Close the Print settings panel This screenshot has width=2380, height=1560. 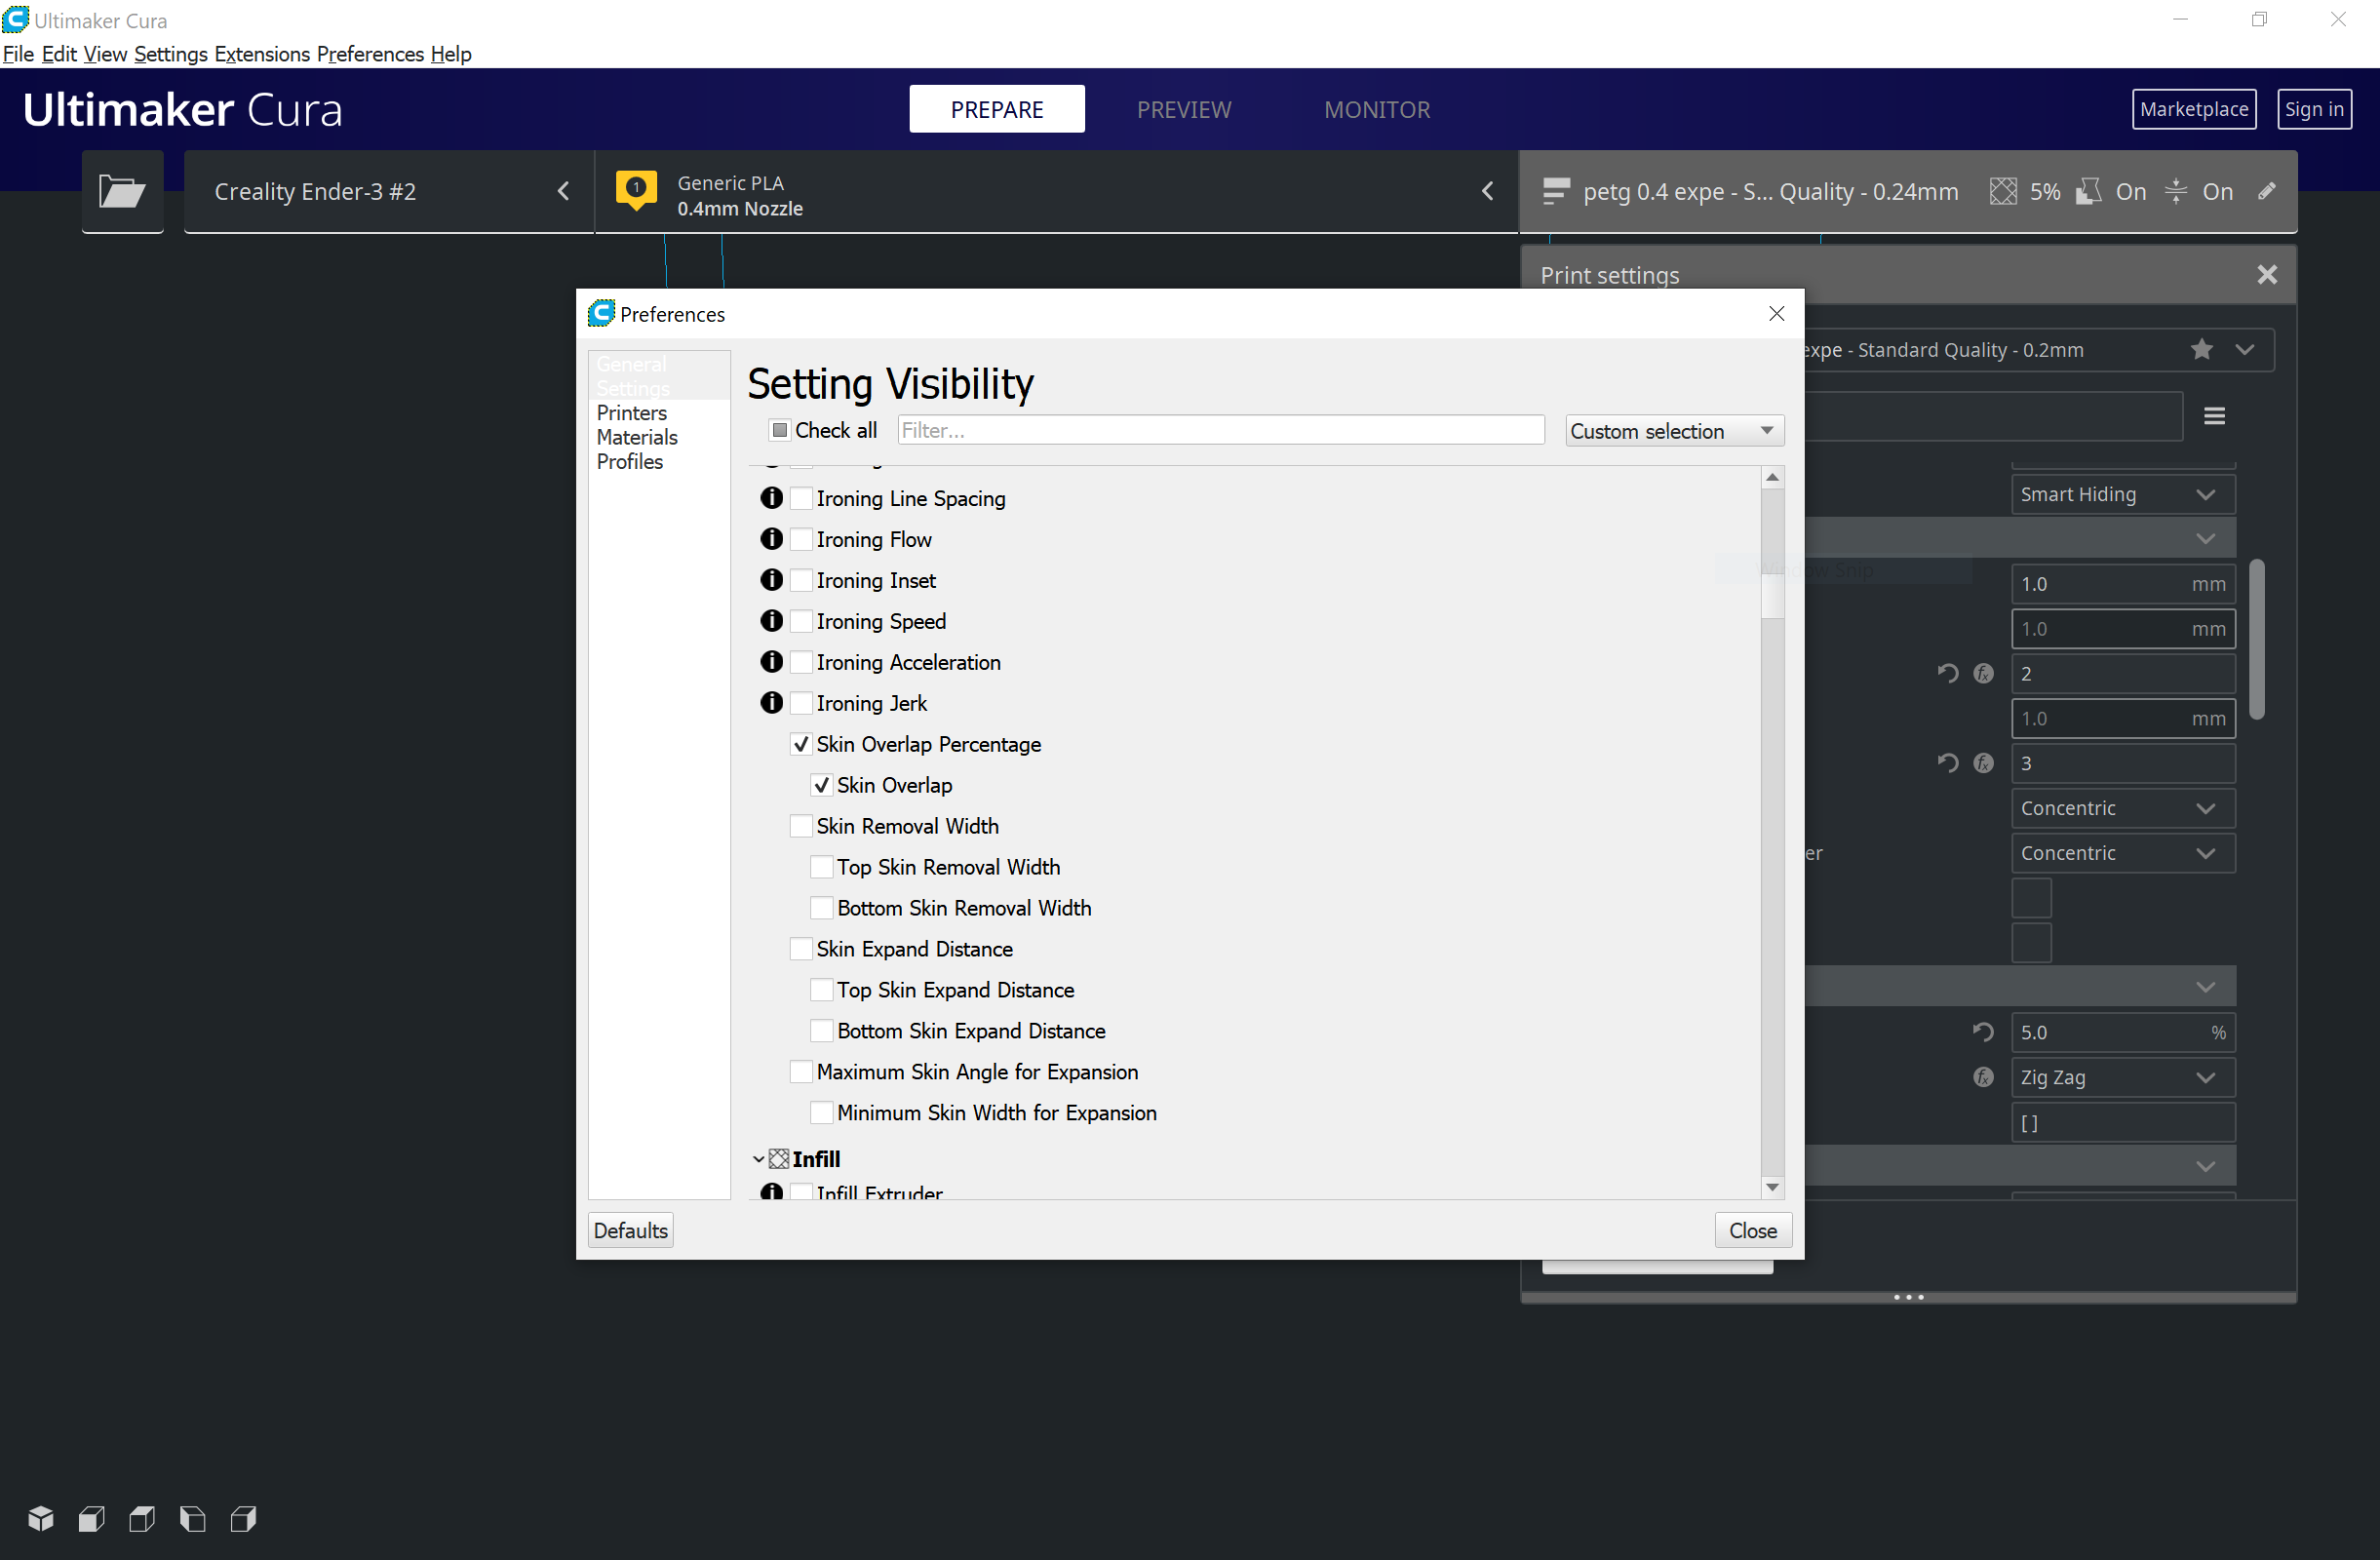(2266, 275)
